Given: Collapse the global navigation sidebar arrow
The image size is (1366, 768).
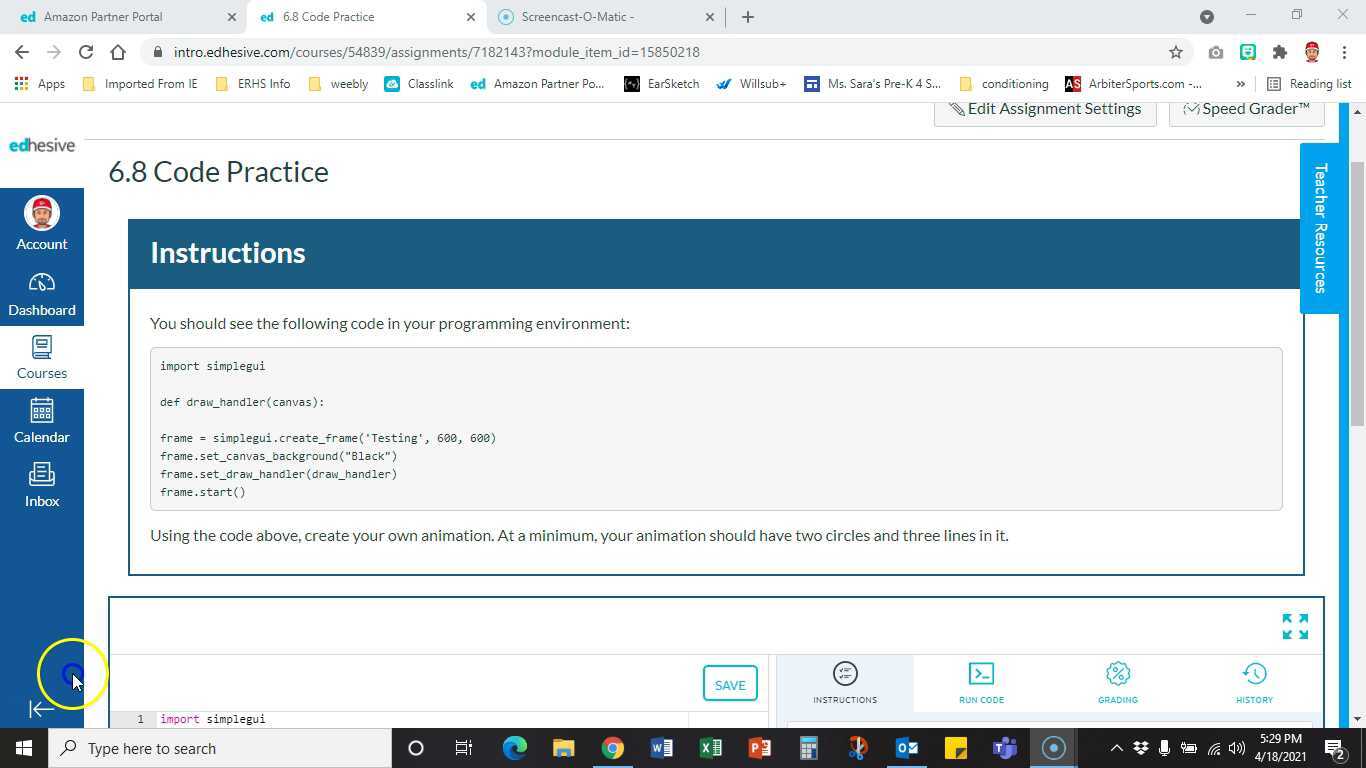Looking at the screenshot, I should [x=41, y=709].
